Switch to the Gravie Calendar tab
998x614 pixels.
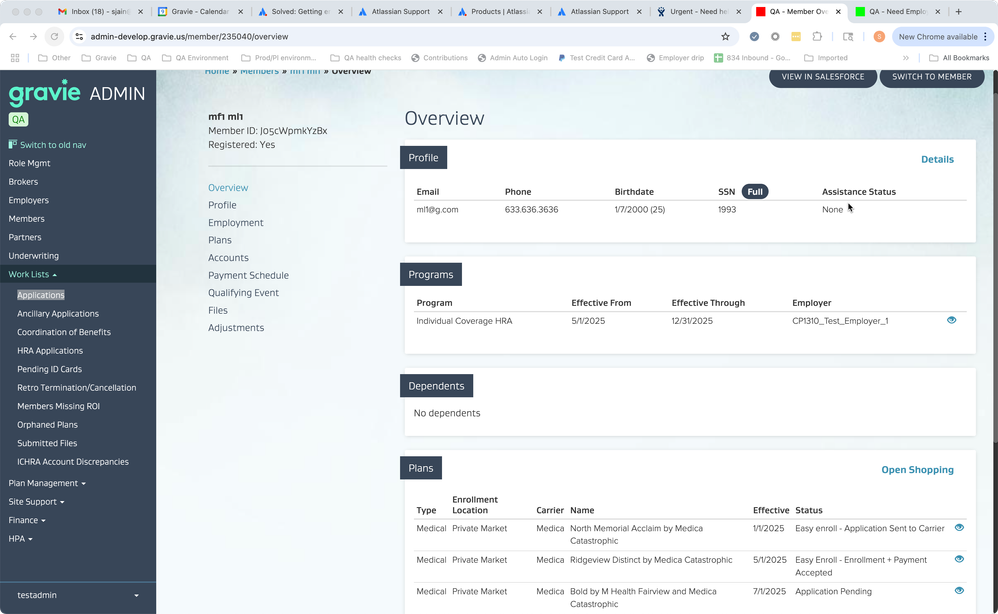tap(200, 11)
